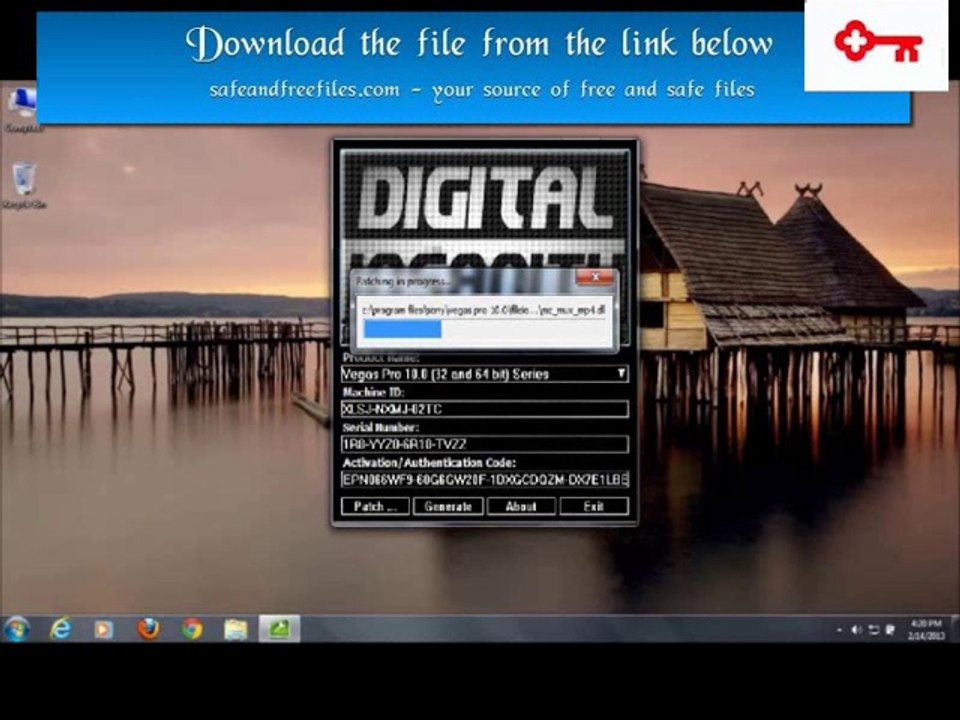Click the Exit button in keygen
This screenshot has height=720, width=960.
[593, 506]
